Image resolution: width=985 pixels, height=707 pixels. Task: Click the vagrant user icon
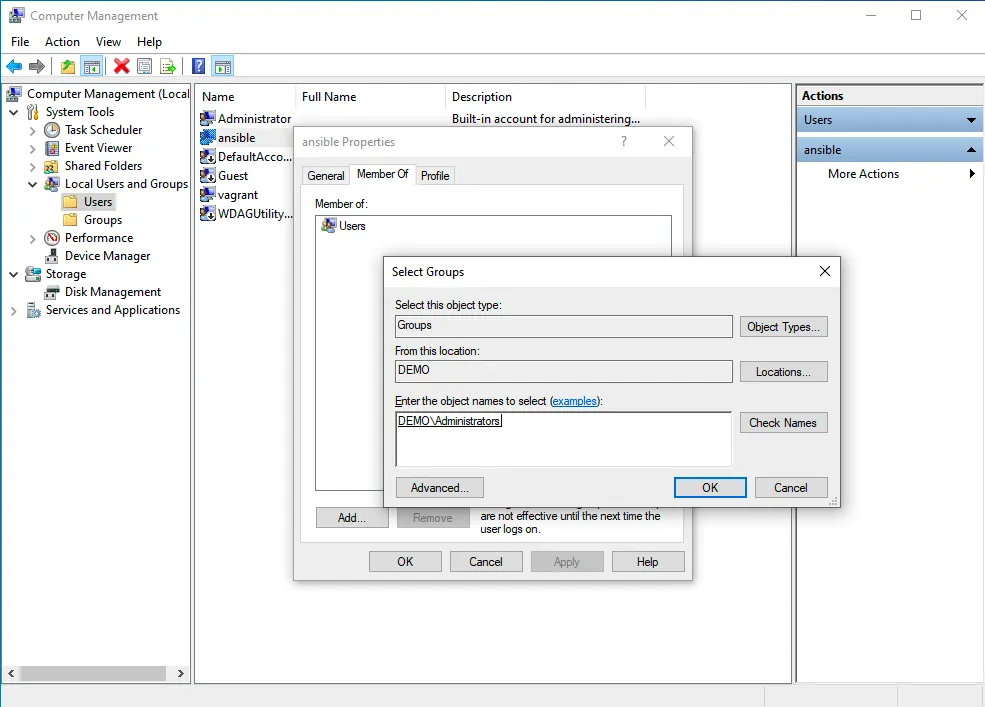207,195
